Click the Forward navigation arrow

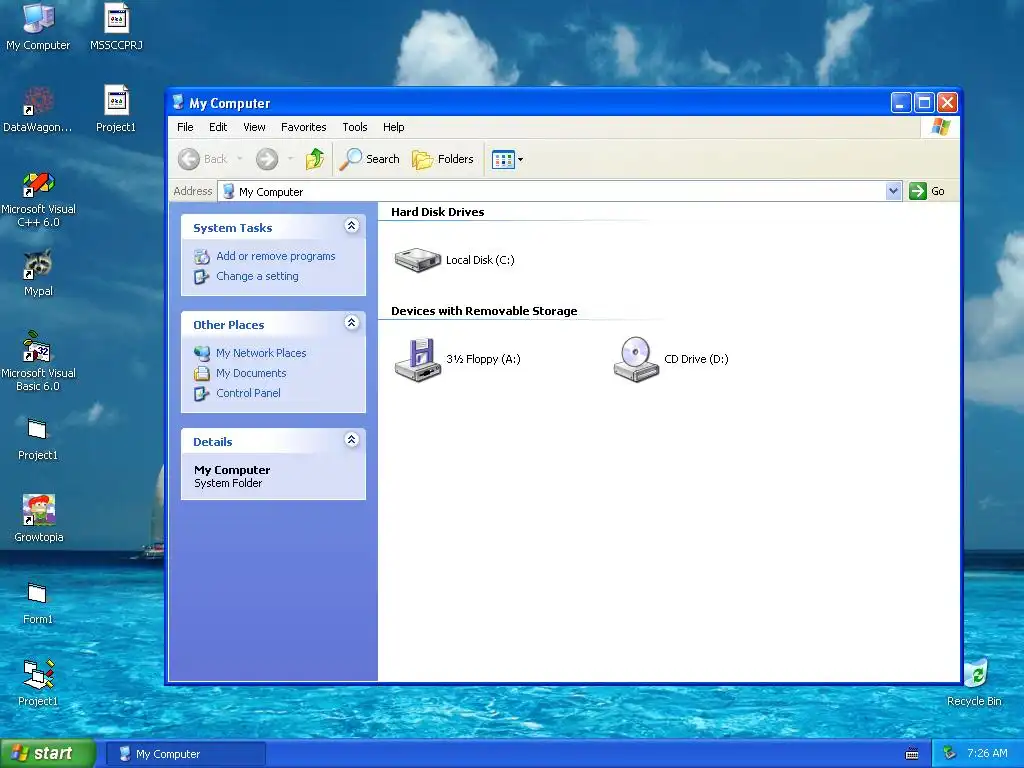(266, 159)
